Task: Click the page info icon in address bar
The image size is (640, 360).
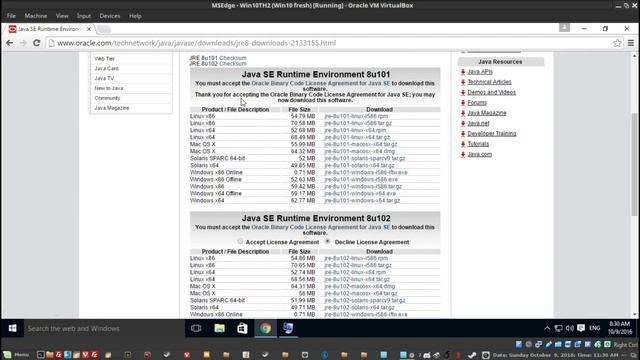Action: (x=52, y=43)
